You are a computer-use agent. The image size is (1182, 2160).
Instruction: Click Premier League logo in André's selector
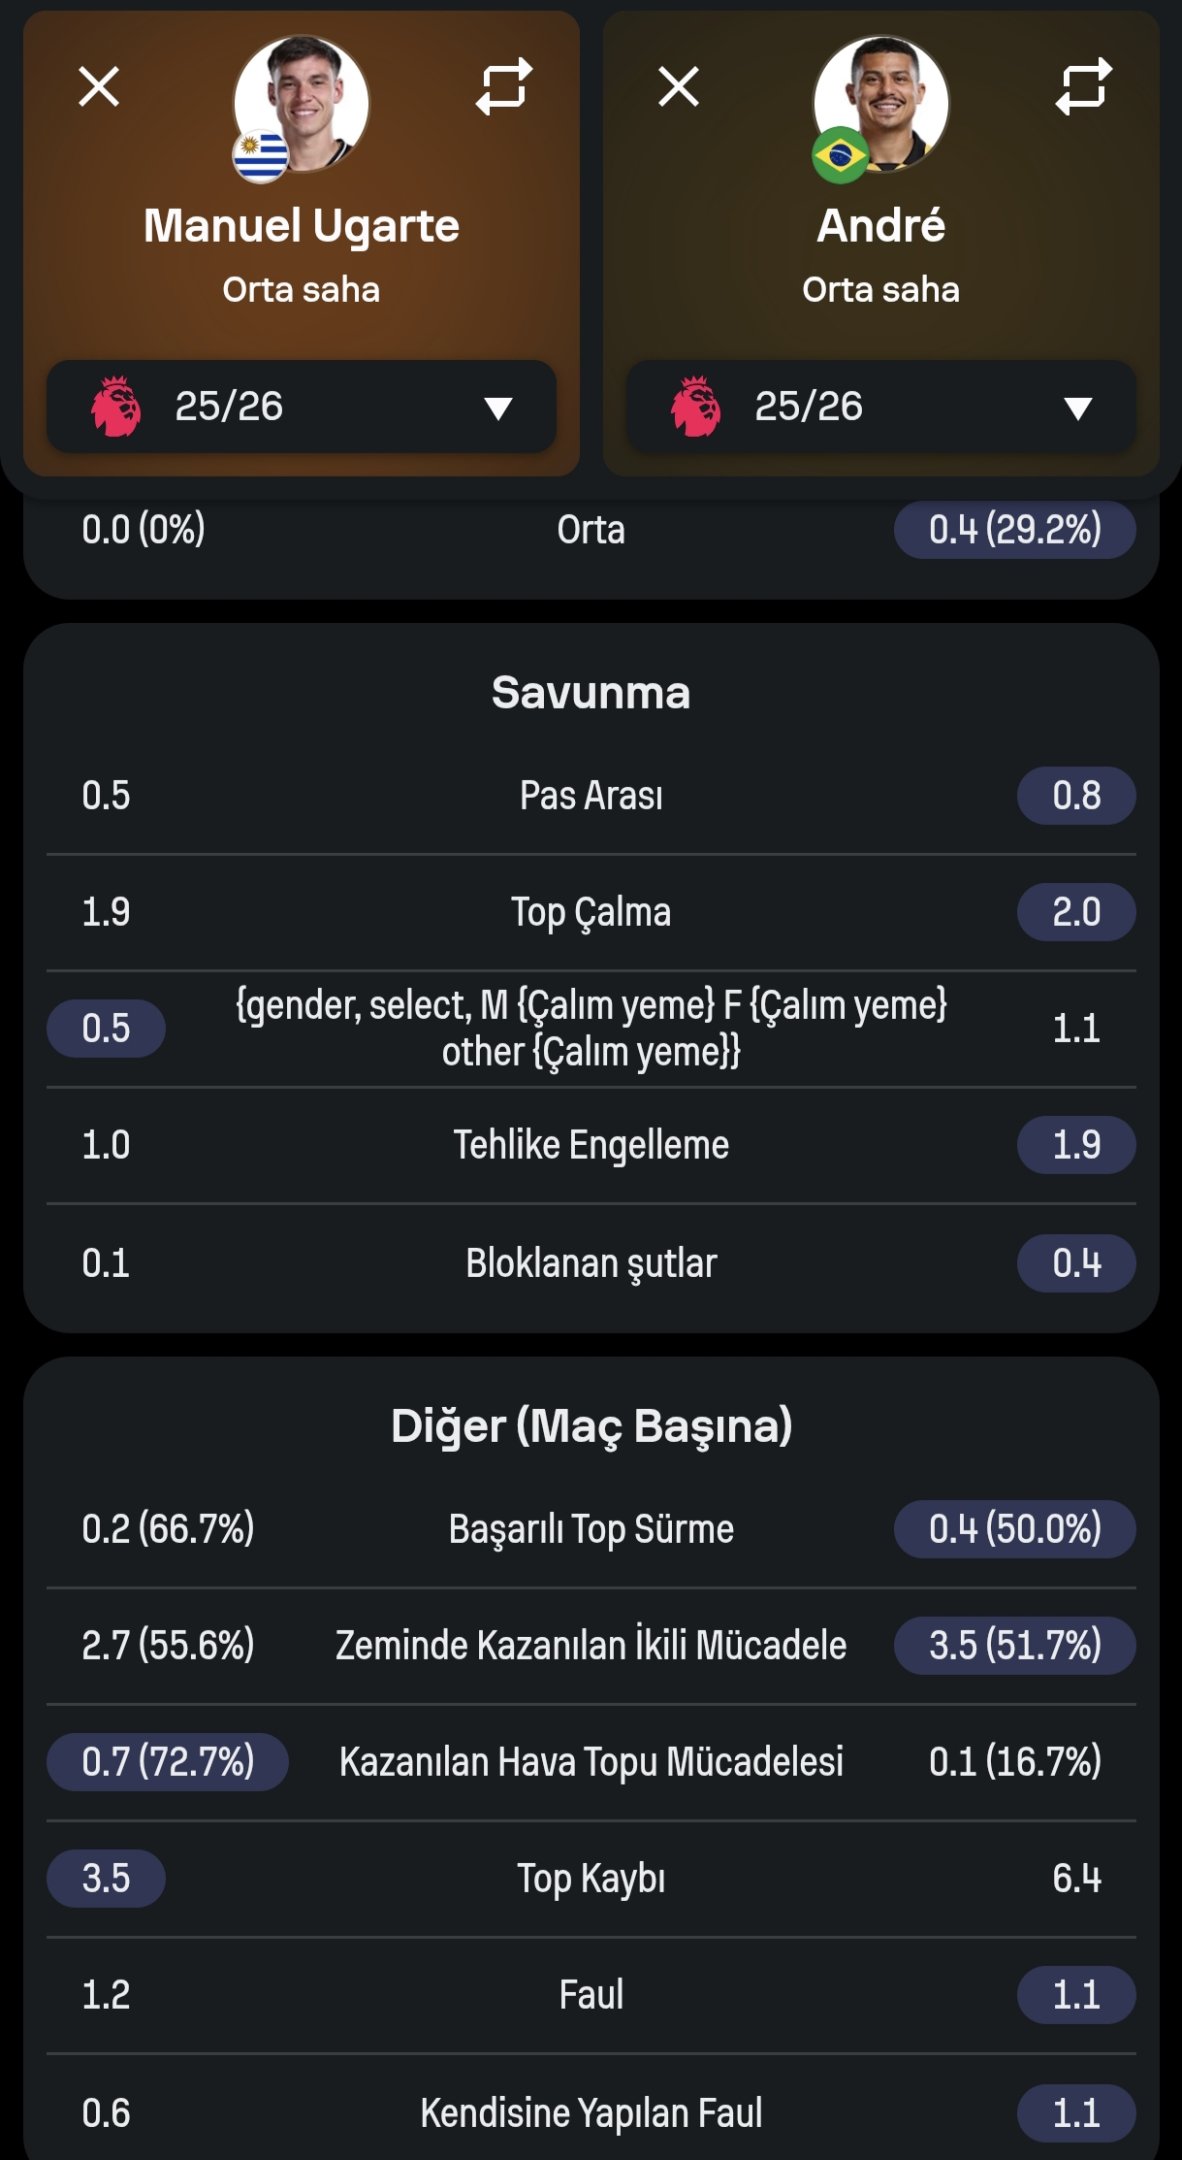click(696, 406)
